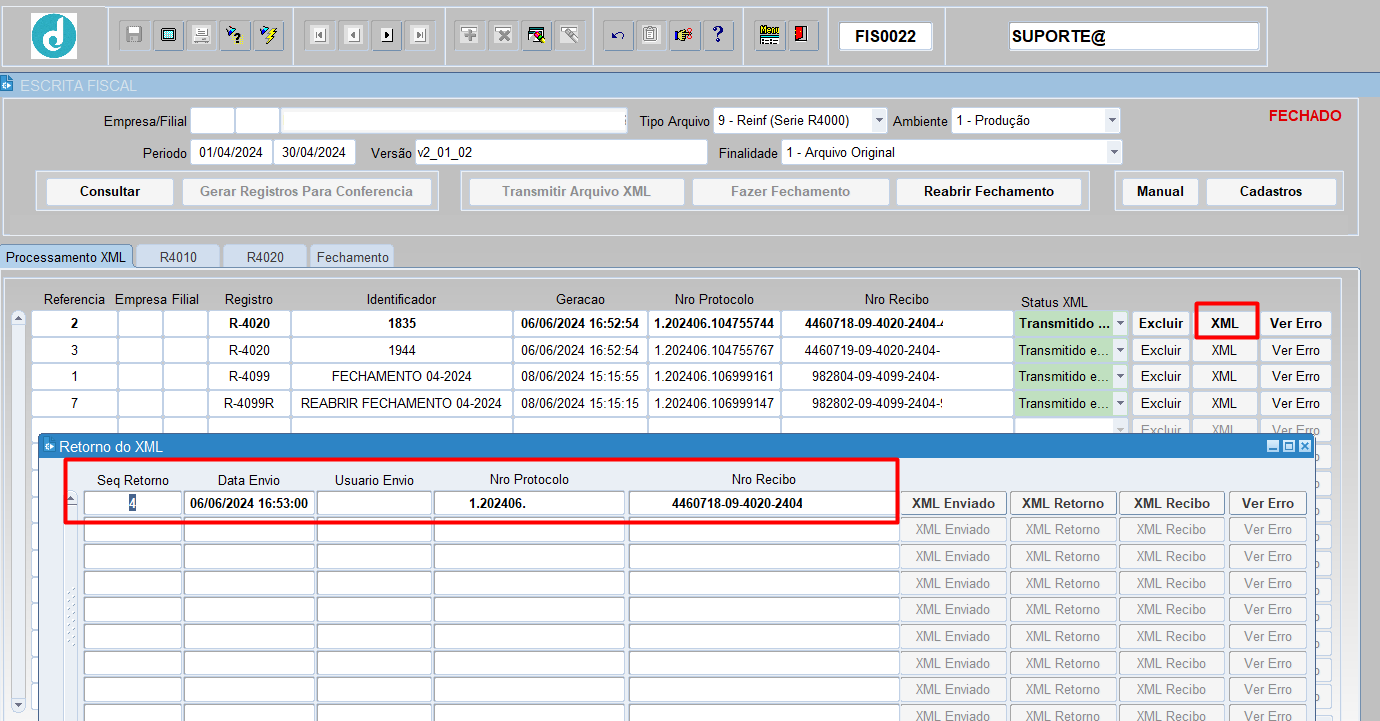Open the Ambiente dropdown
The image size is (1380, 721).
[1112, 121]
